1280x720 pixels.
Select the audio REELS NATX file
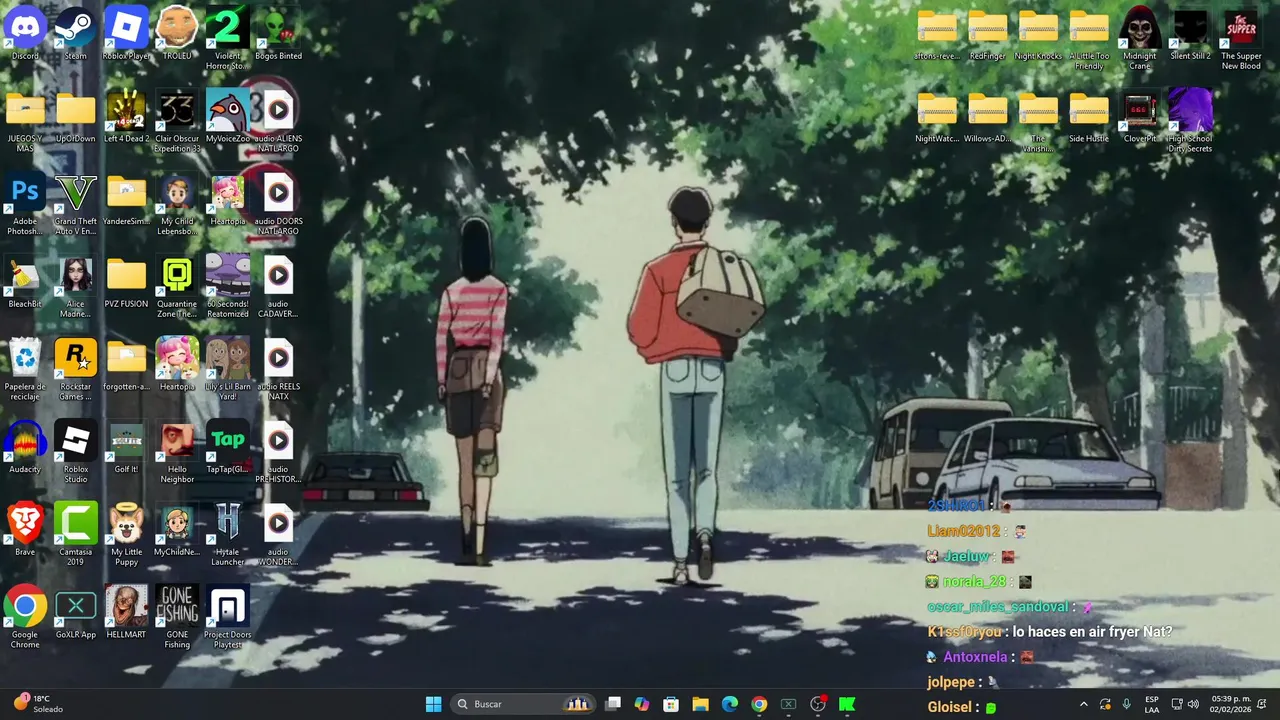point(278,370)
